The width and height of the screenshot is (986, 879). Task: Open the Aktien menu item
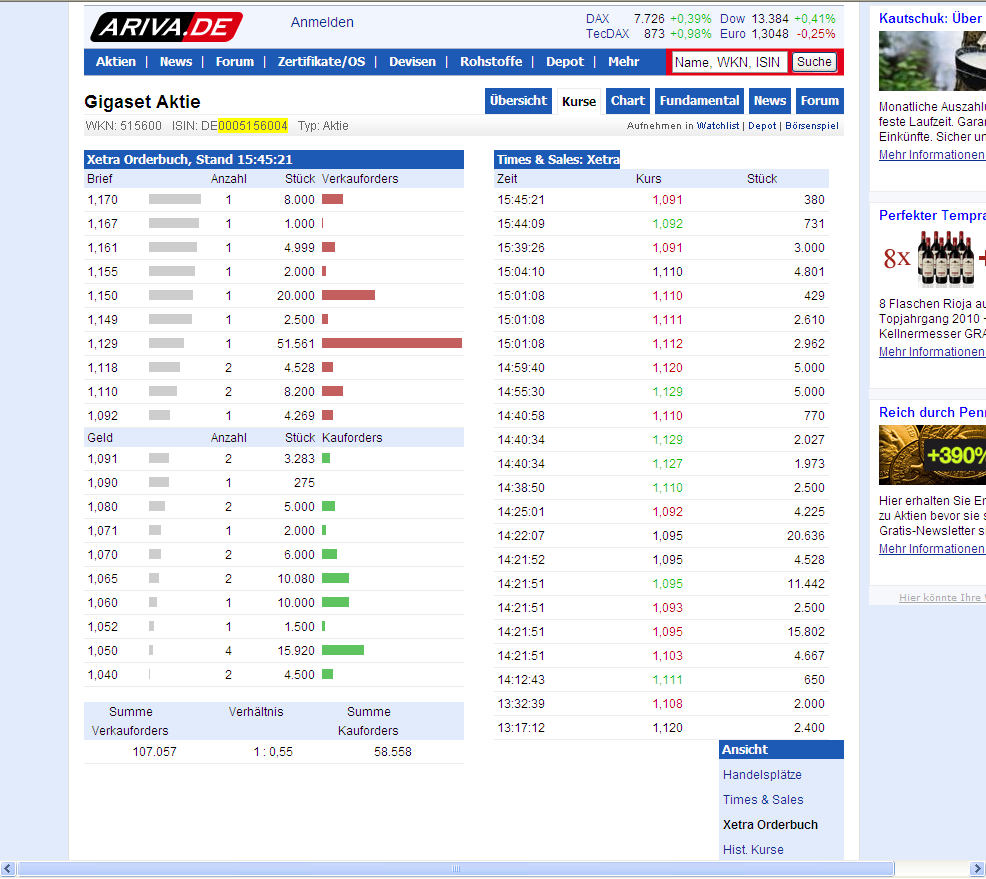116,62
